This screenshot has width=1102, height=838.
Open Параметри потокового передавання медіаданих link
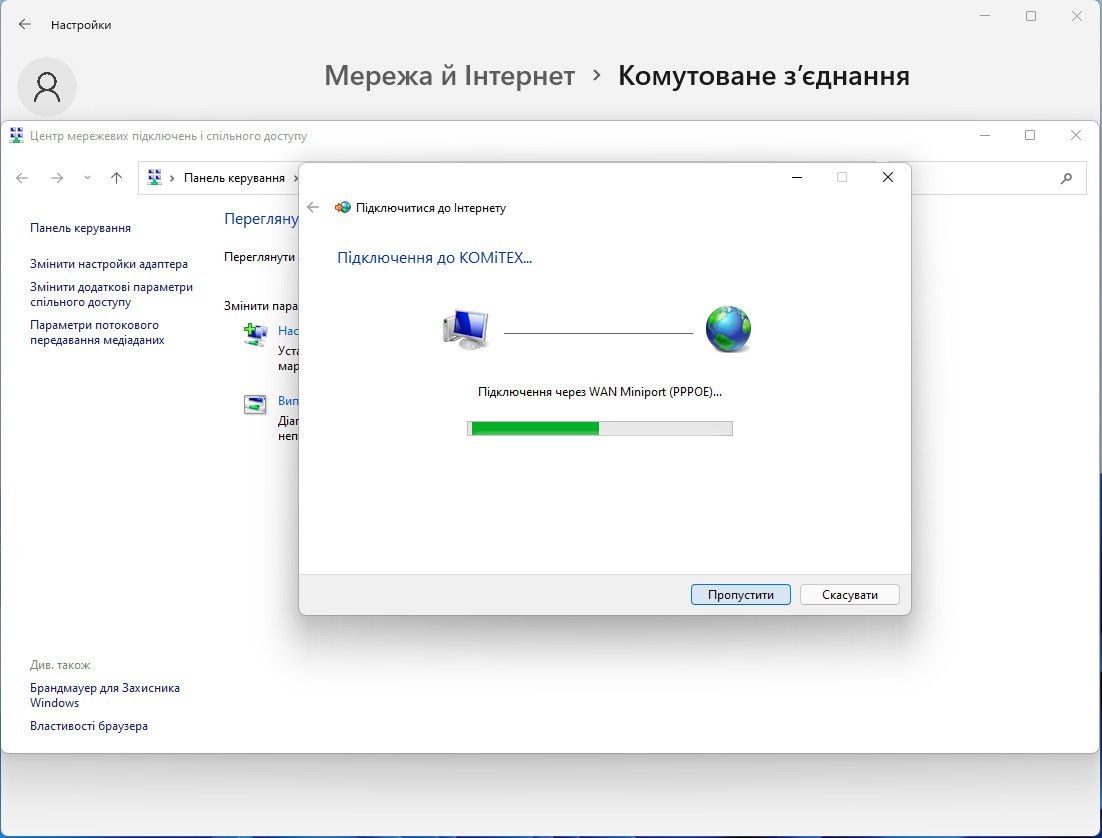(97, 332)
